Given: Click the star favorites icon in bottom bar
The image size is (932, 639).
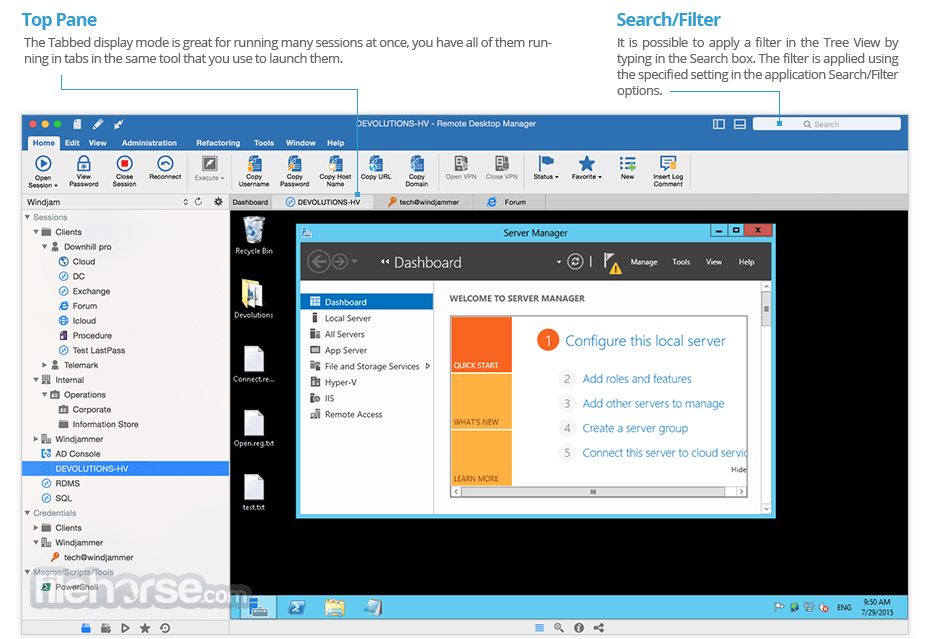Looking at the screenshot, I should [x=144, y=628].
